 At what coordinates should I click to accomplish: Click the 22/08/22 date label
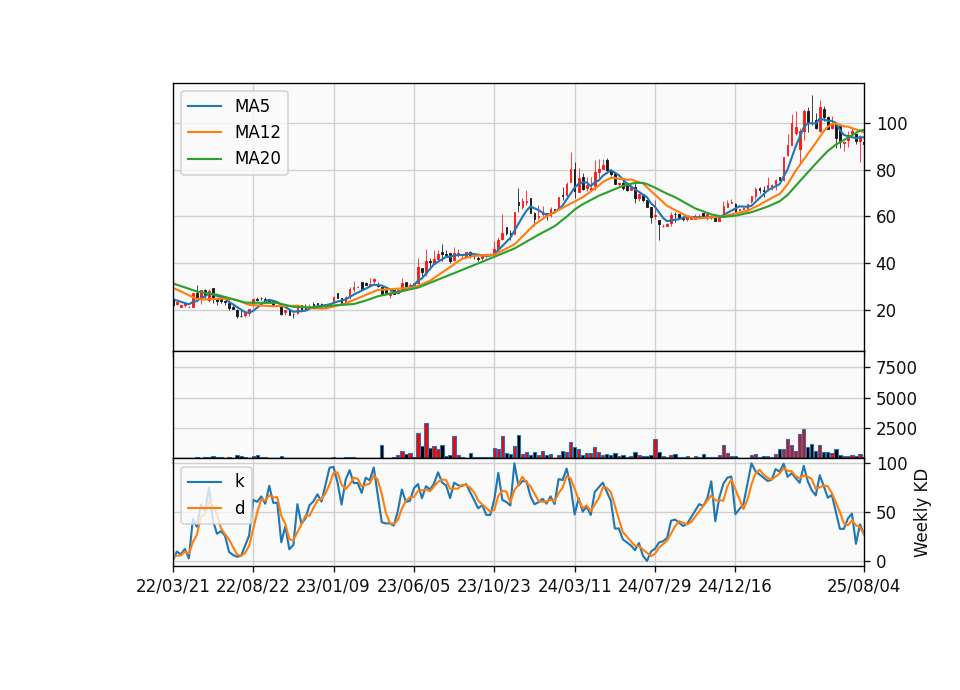(253, 586)
